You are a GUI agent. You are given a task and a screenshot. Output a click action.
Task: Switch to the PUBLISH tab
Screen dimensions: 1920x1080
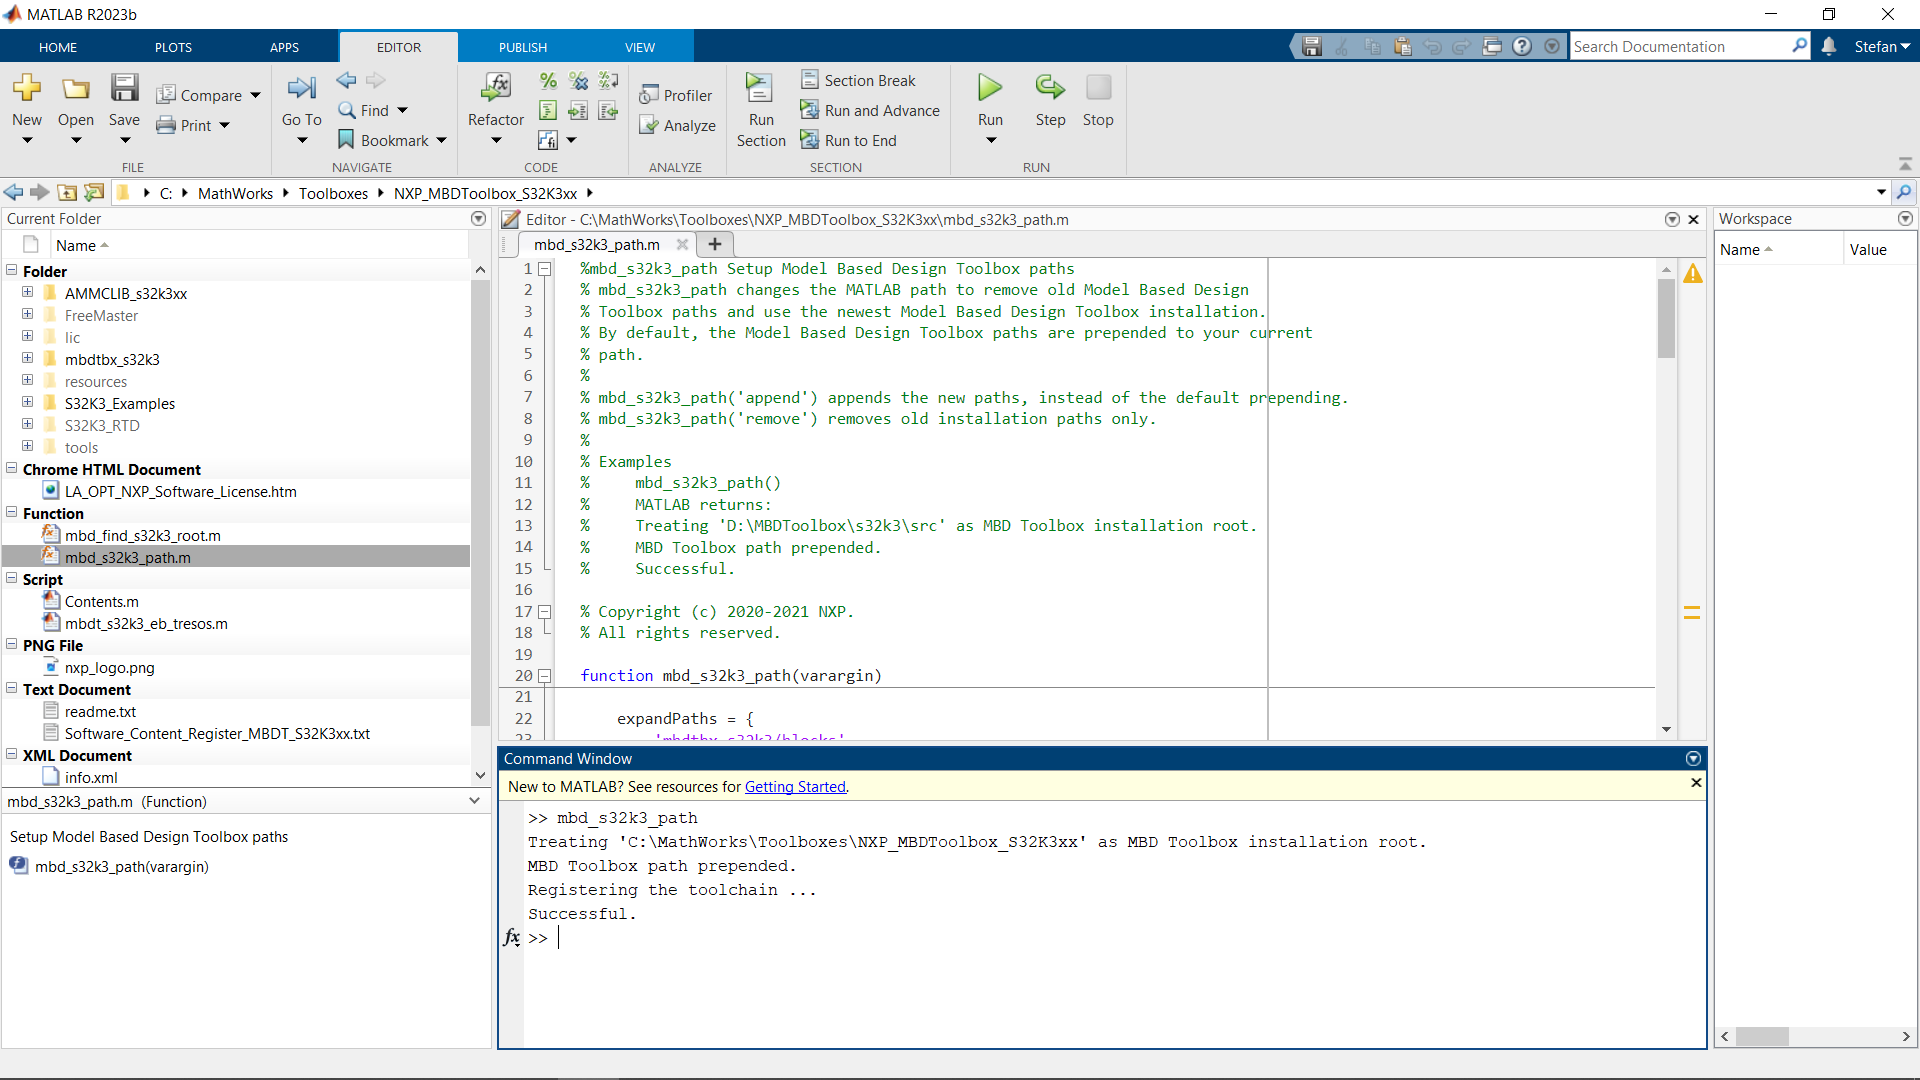coord(521,46)
